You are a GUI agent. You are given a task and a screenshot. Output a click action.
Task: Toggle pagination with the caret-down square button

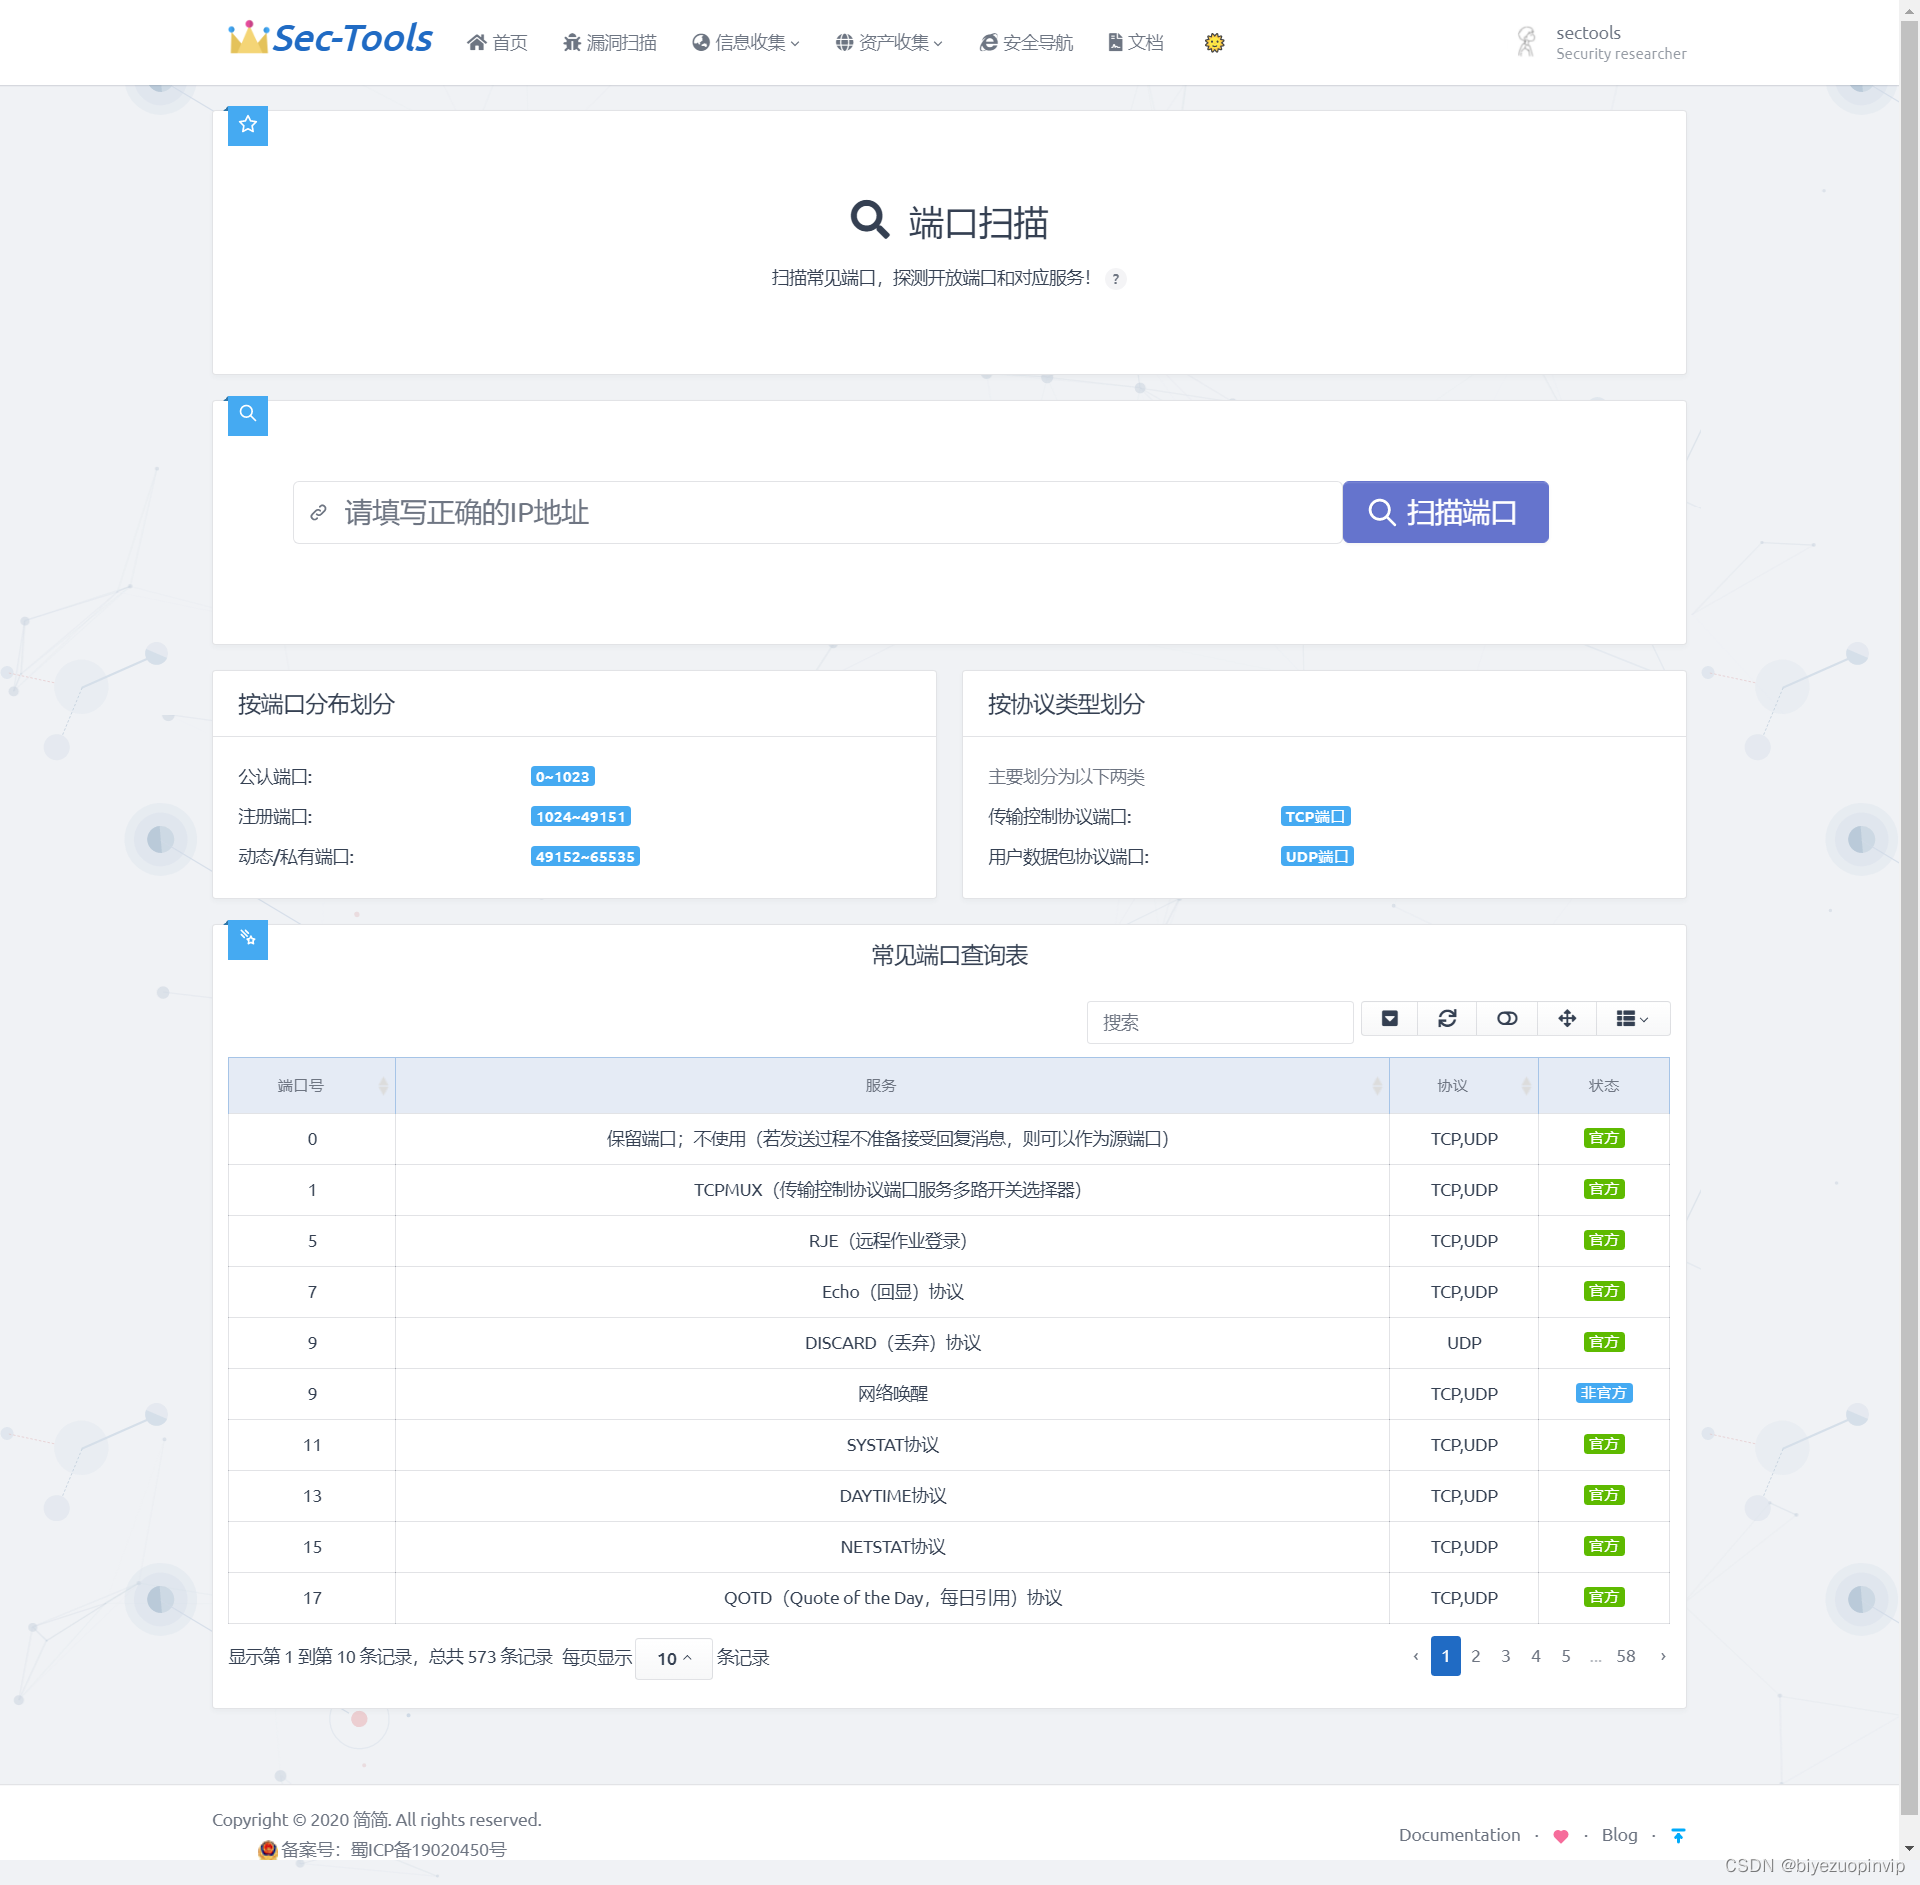tap(1389, 1018)
